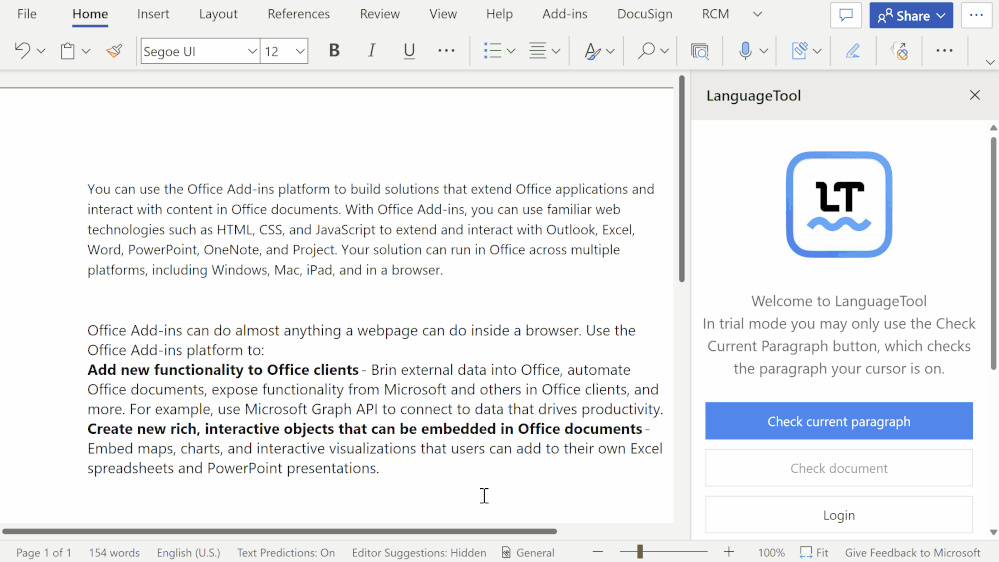Open the top-right more options ellipsis

point(977,15)
